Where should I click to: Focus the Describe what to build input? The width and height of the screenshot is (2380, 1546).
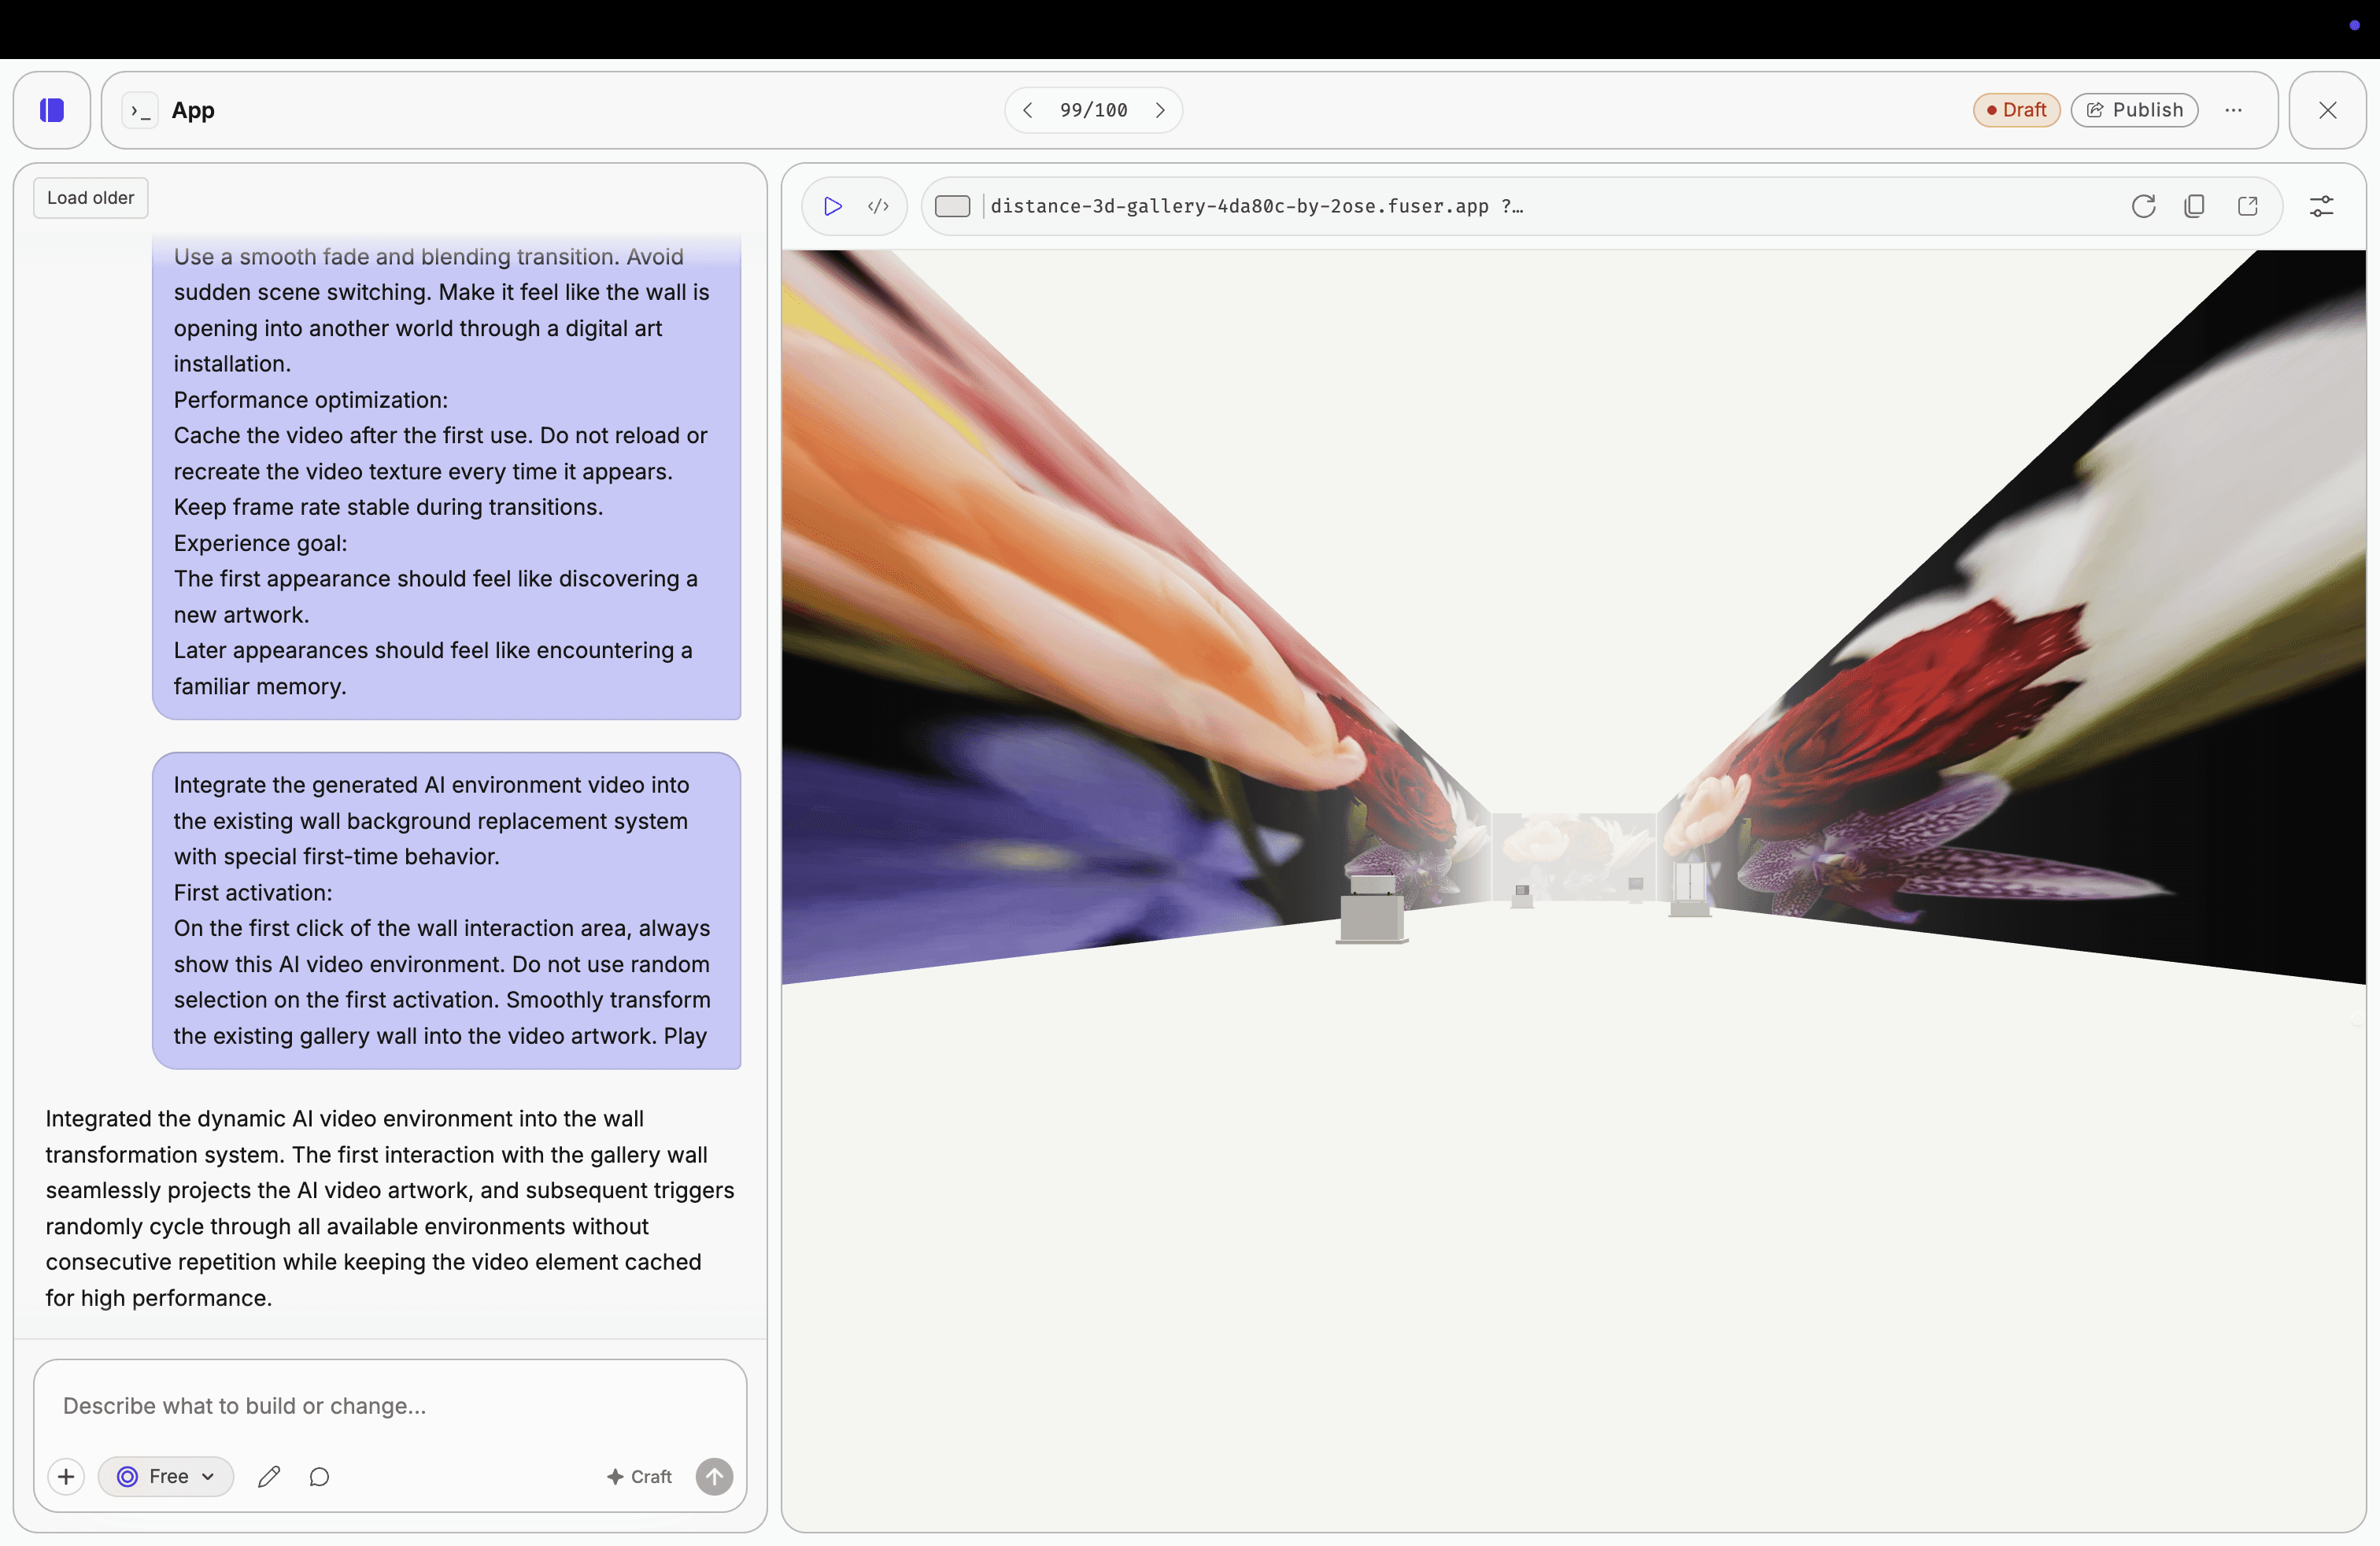click(390, 1405)
